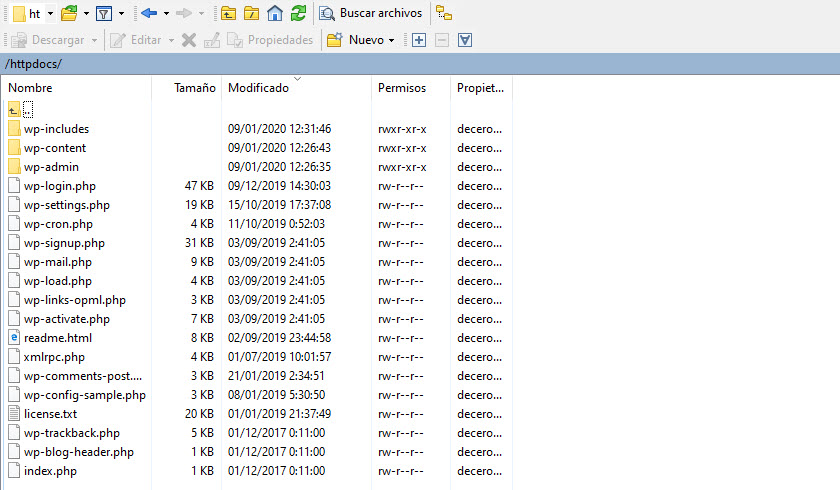This screenshot has height=490, width=840.
Task: Go to root directory folder icon
Action: (251, 13)
